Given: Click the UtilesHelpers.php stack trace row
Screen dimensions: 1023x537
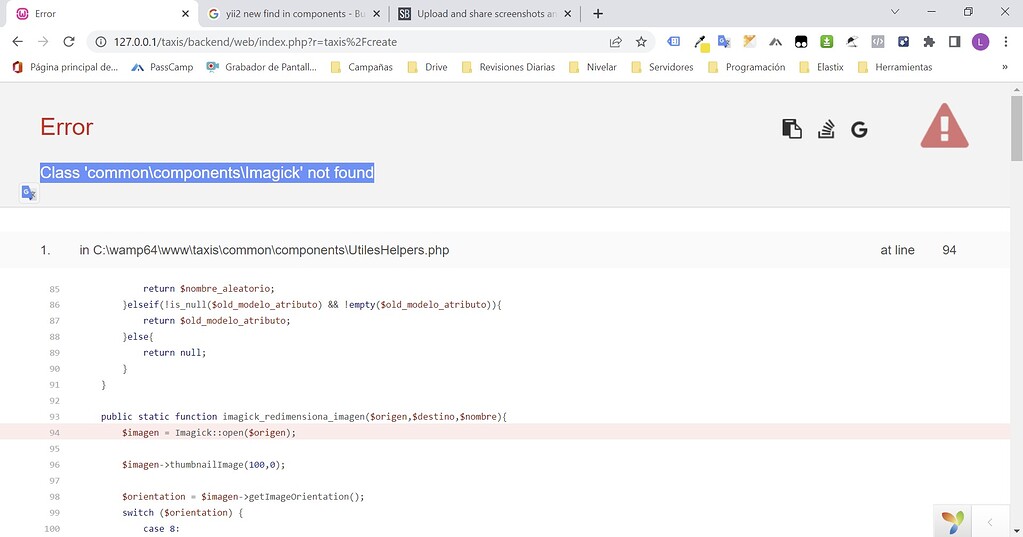Looking at the screenshot, I should (505, 250).
